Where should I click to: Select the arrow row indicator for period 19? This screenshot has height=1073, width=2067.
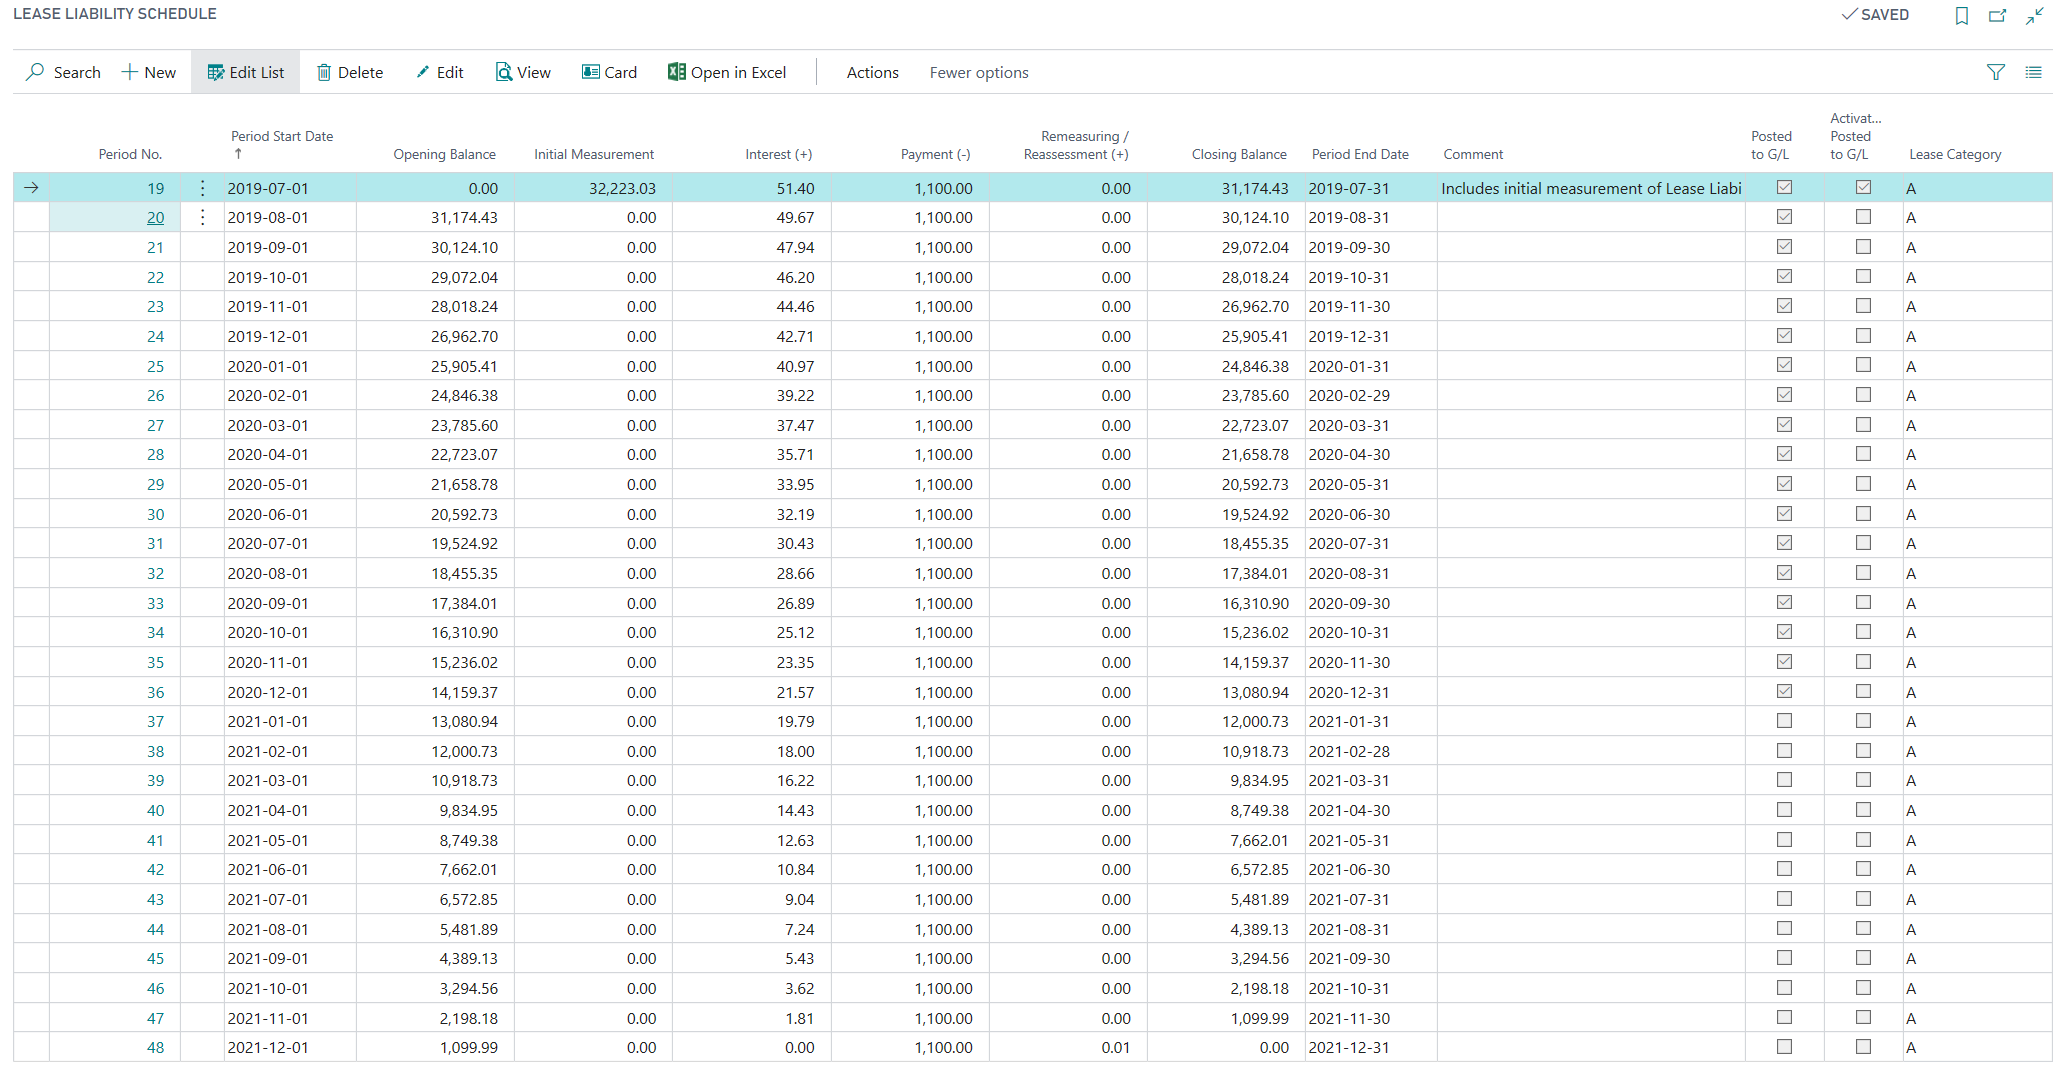click(31, 188)
